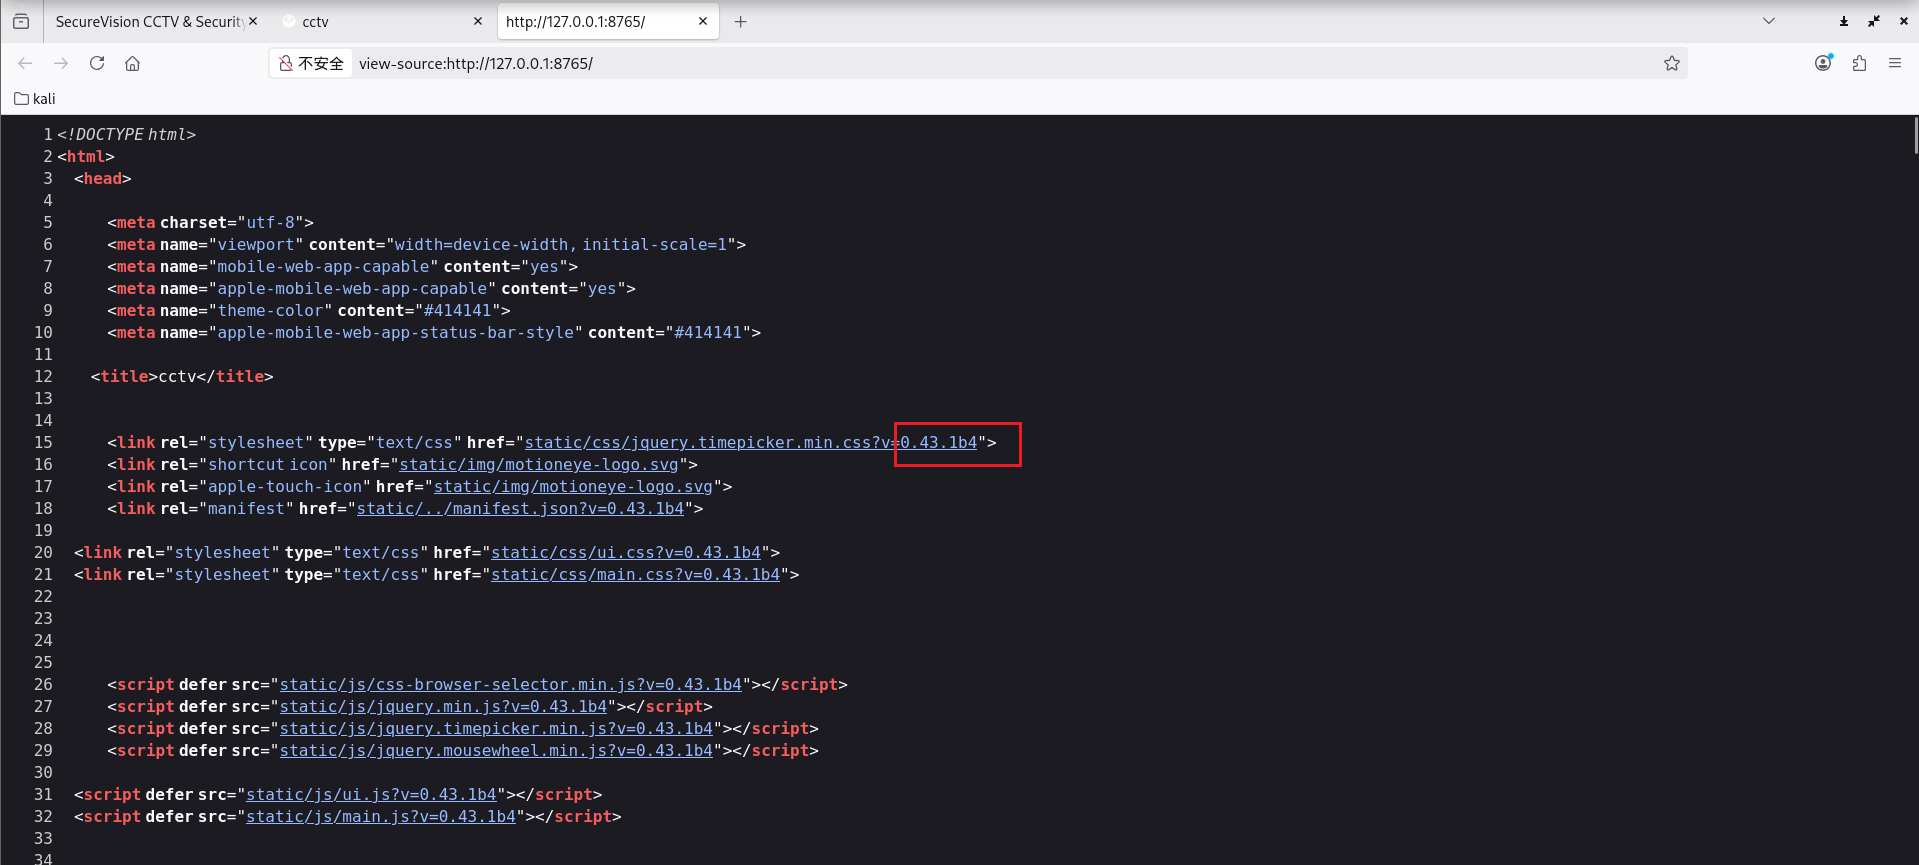The height and width of the screenshot is (865, 1919).
Task: Expand the tab list dropdown chevron
Action: pyautogui.click(x=1768, y=21)
